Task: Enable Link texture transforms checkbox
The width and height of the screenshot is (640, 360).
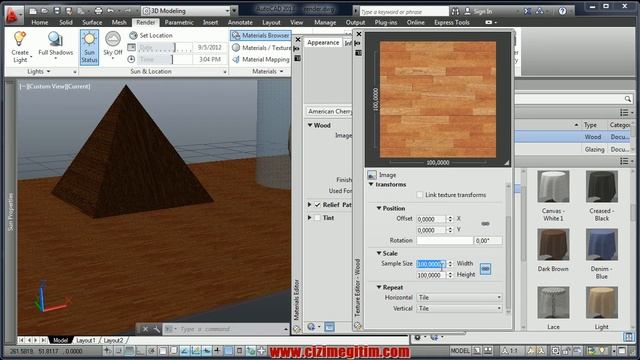Action: click(x=420, y=195)
